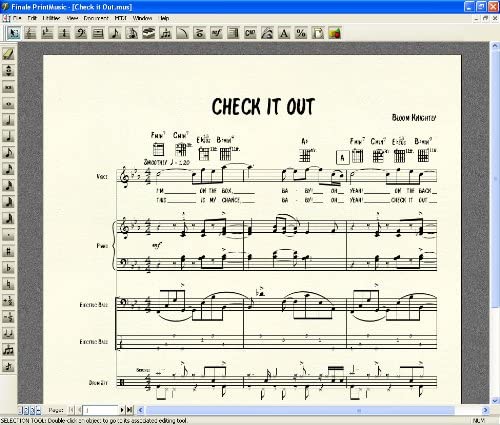
Task: Go to the next page button
Action: [x=122, y=410]
